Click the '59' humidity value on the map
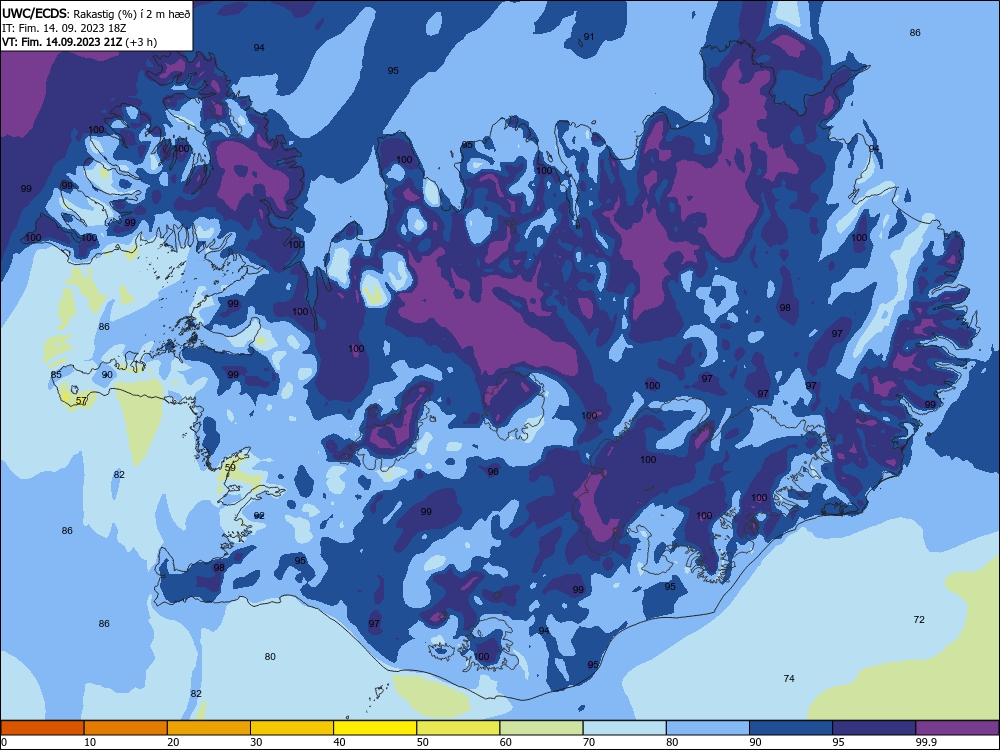1000x750 pixels. 230,467
